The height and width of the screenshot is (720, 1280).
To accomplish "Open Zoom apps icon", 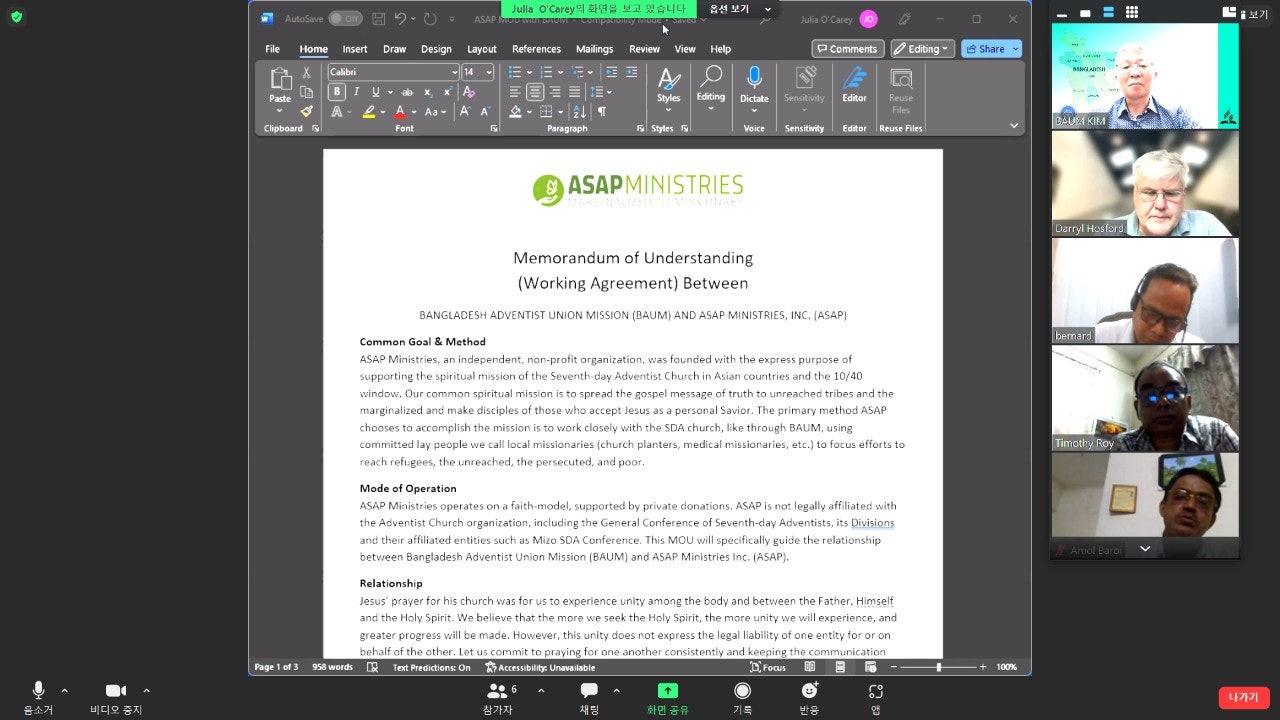I will (876, 691).
